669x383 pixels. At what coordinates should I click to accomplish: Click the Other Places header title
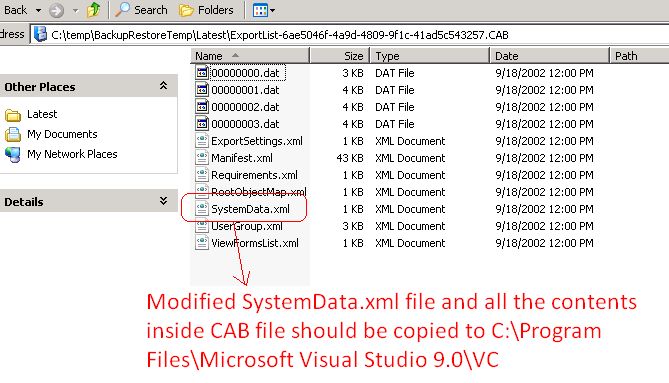click(40, 87)
